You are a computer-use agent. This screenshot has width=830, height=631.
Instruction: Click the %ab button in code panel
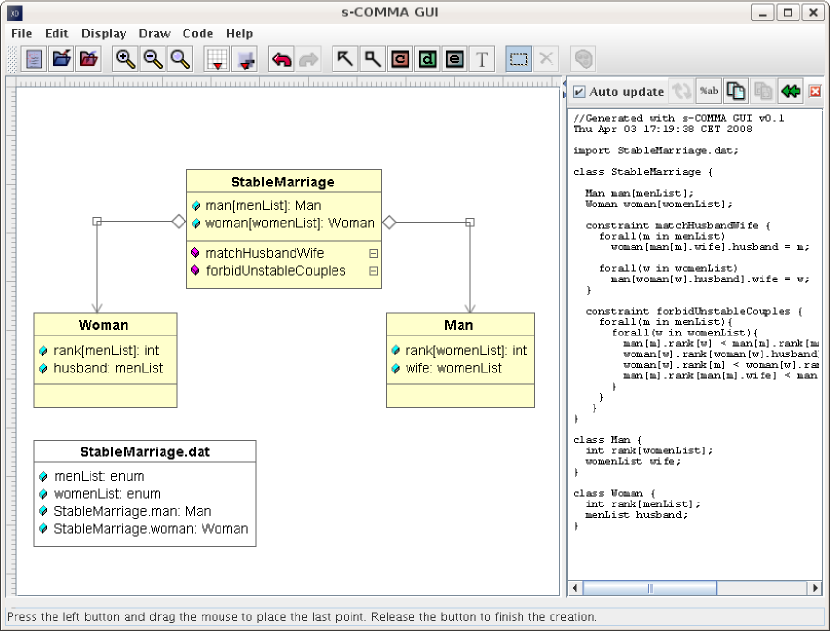709,91
